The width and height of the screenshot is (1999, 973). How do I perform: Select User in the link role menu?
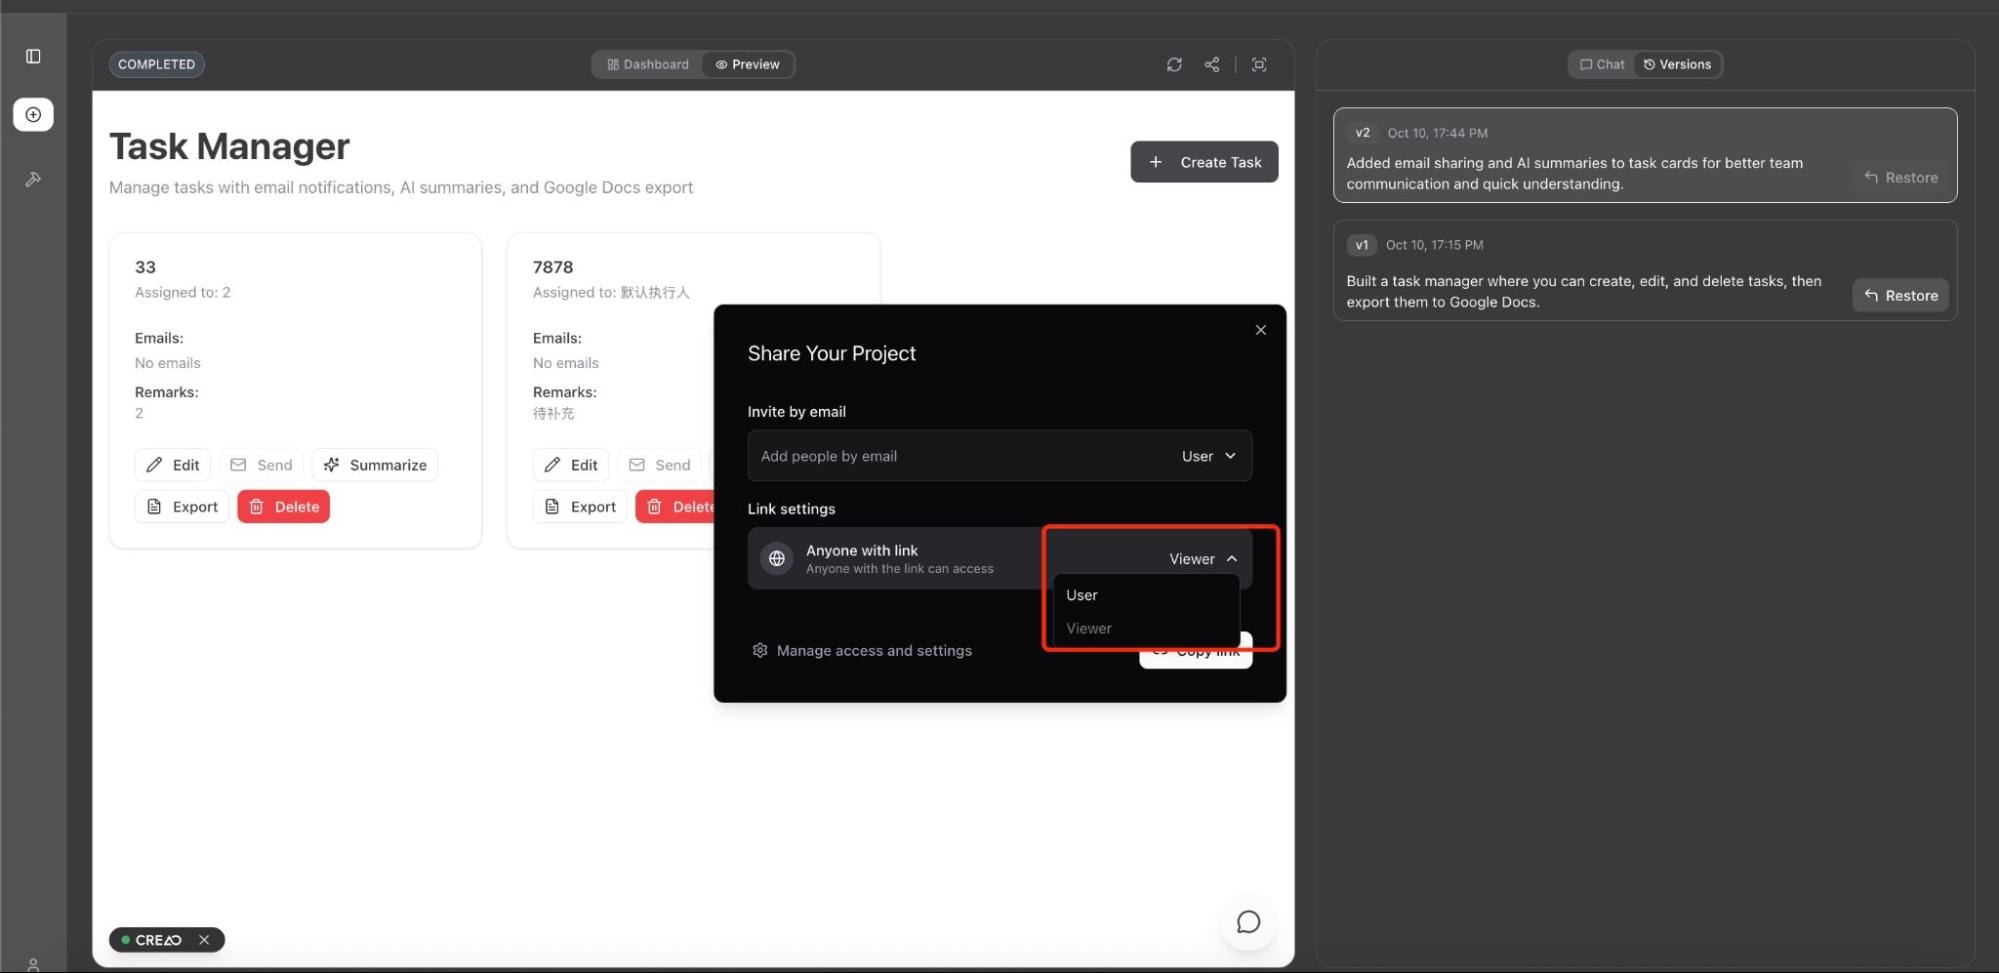1146,595
